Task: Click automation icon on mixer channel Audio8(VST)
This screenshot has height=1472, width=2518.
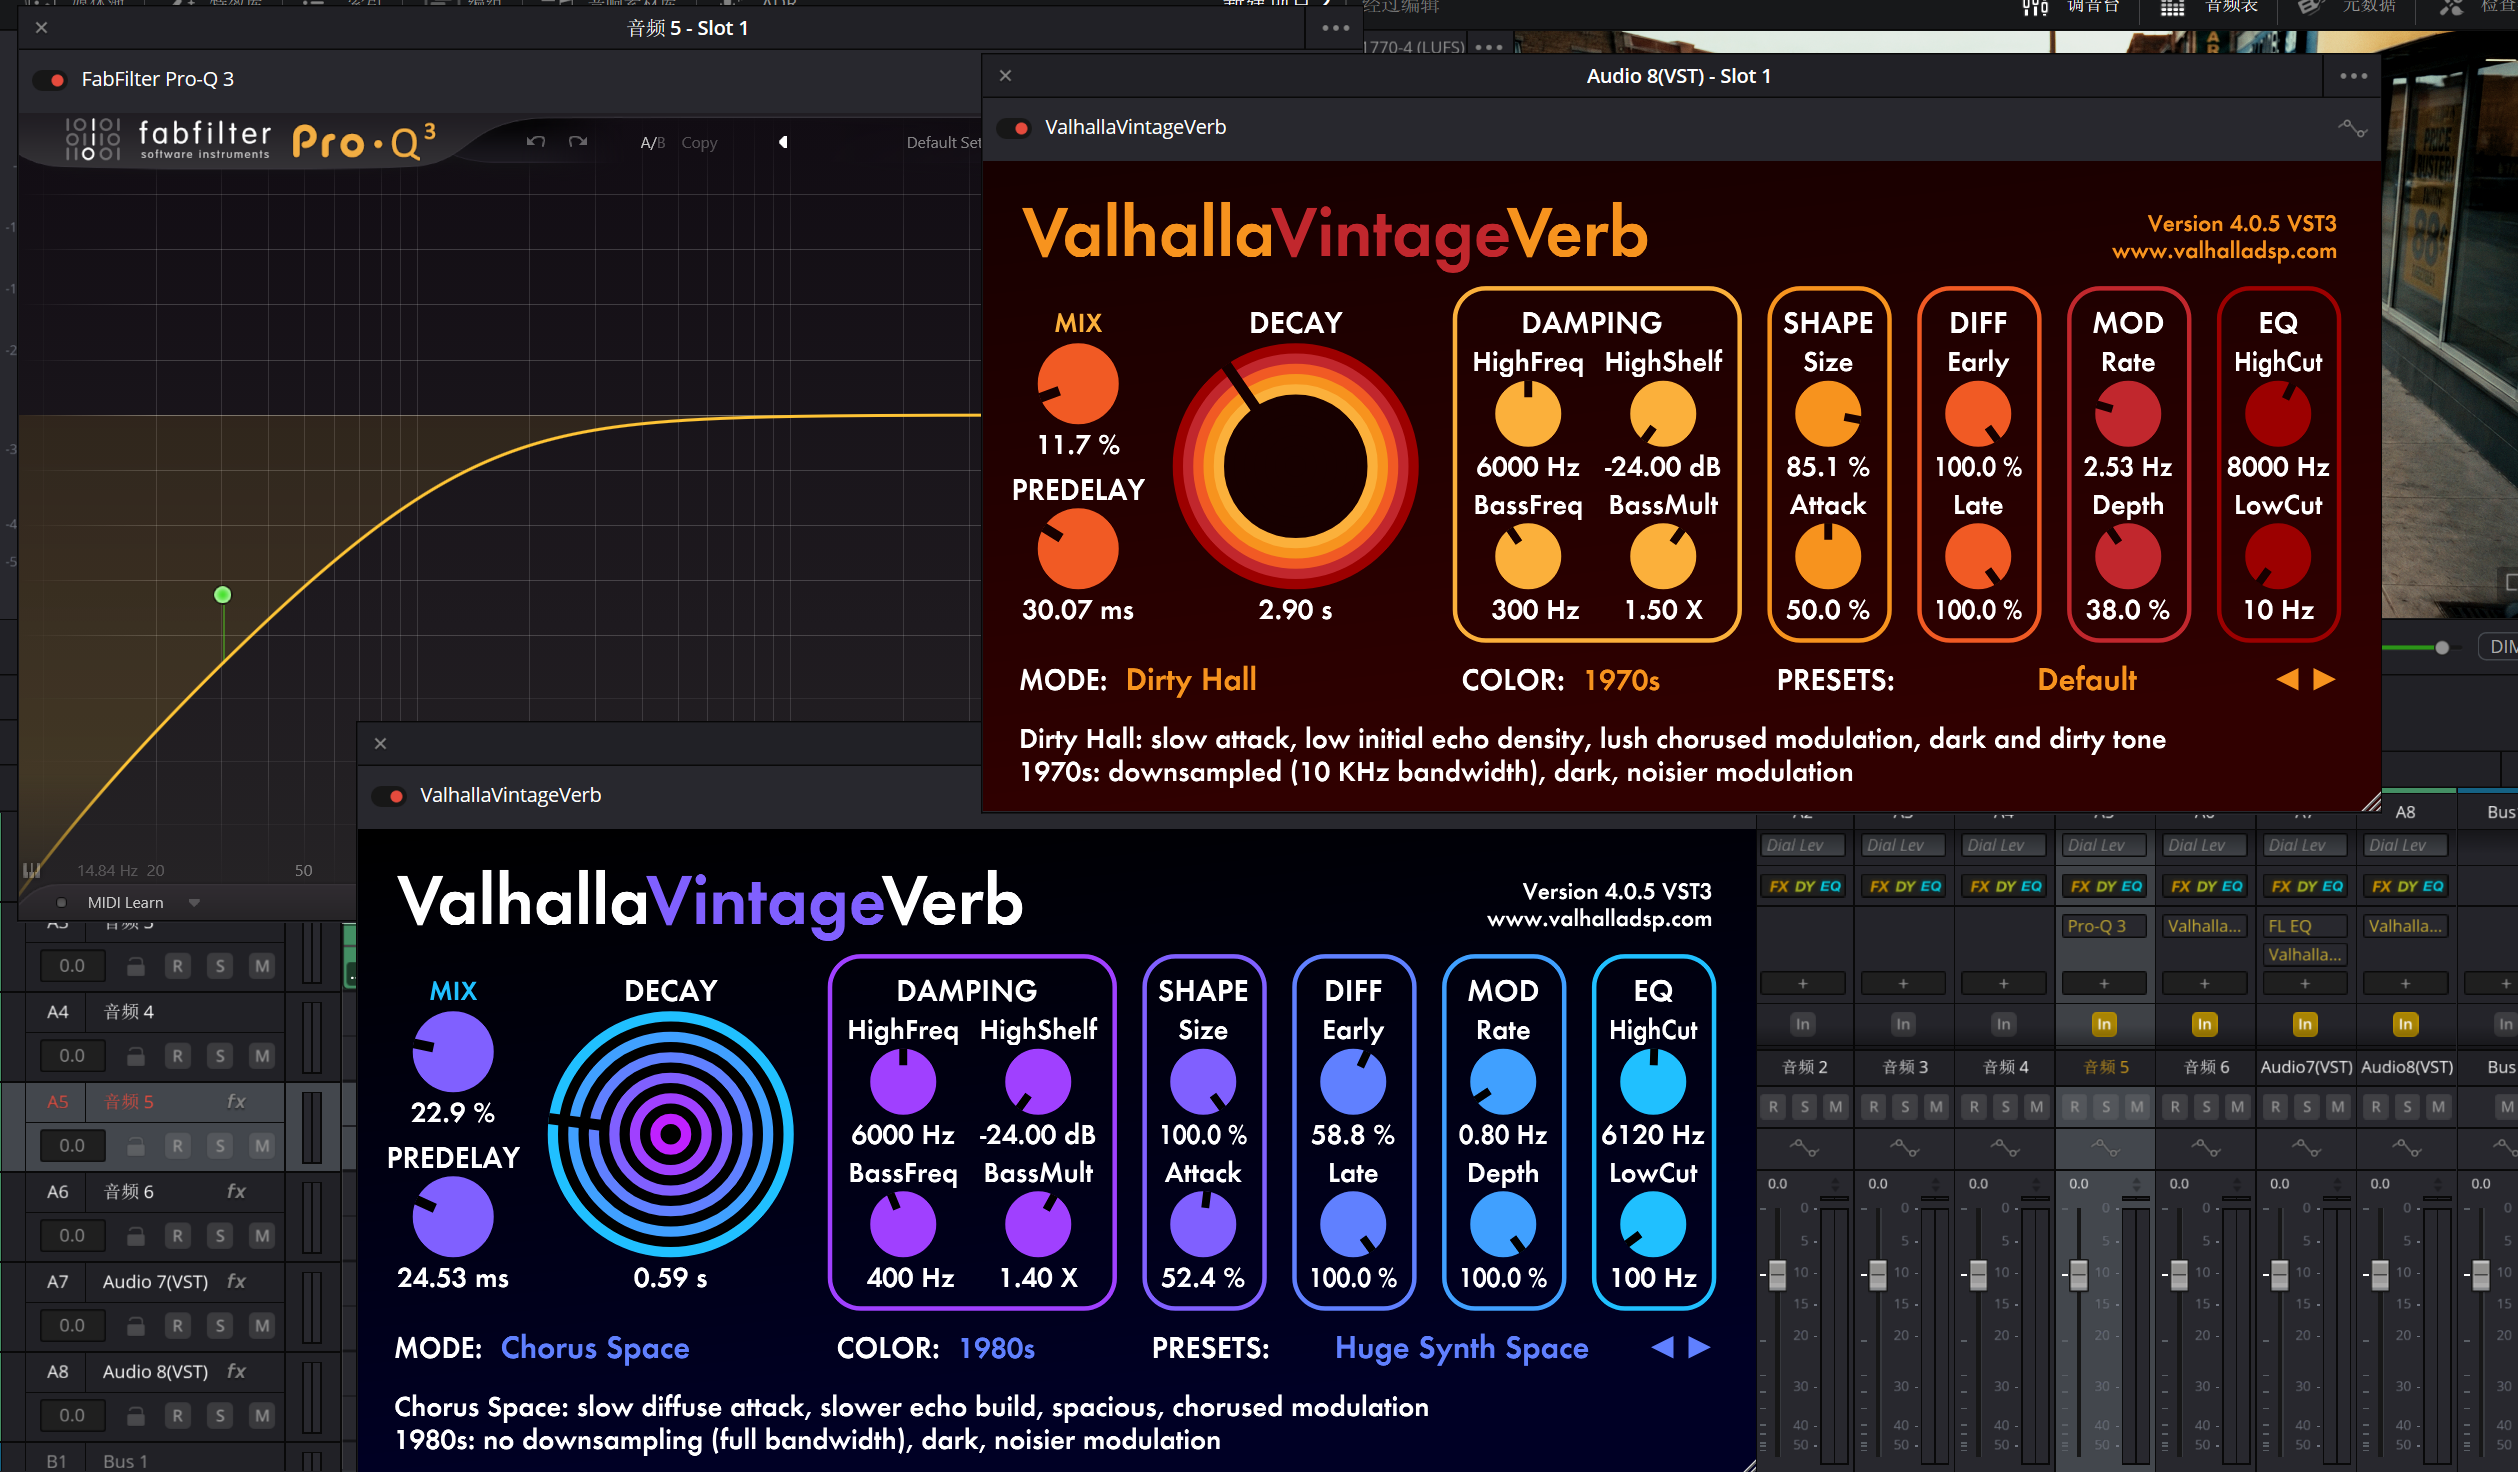Action: coord(2406,1148)
